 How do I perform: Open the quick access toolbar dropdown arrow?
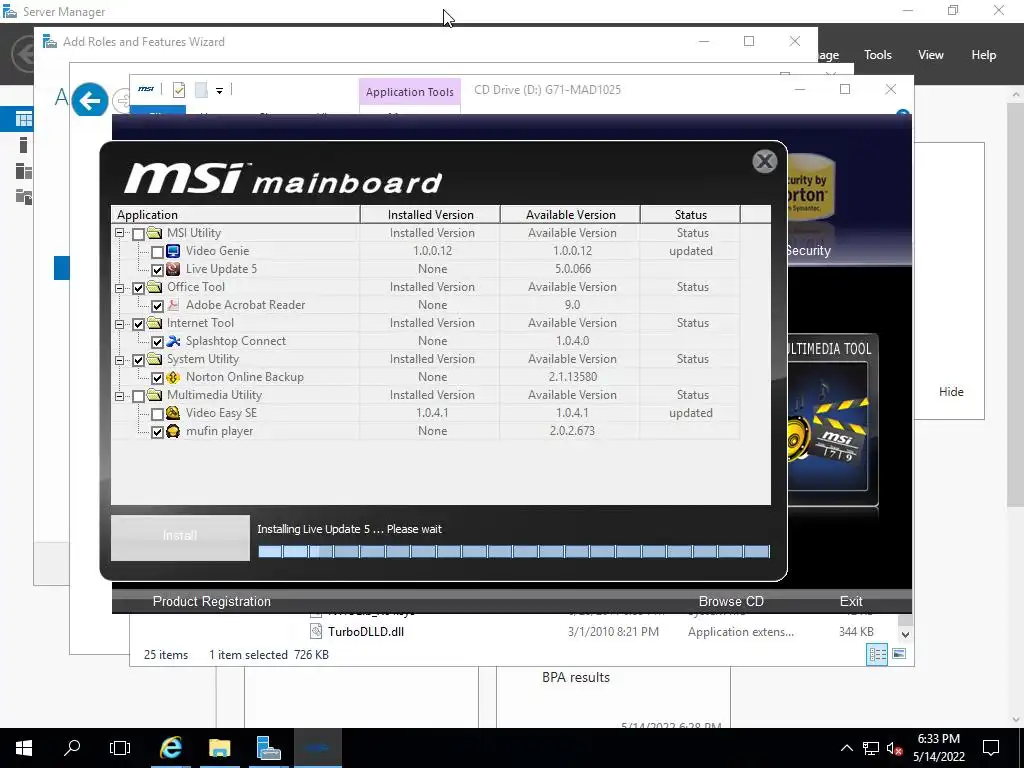(219, 91)
